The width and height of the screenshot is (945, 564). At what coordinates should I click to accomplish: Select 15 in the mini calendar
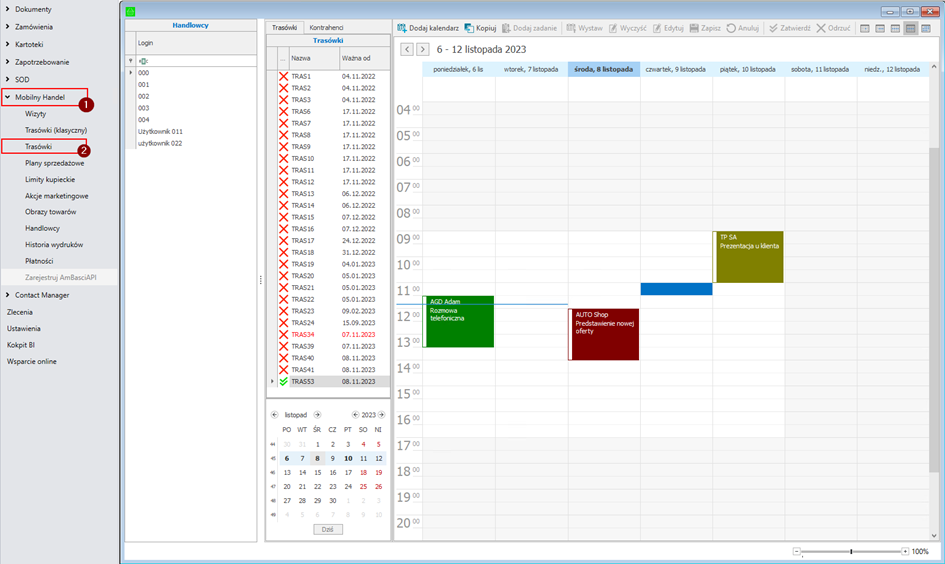(x=317, y=472)
